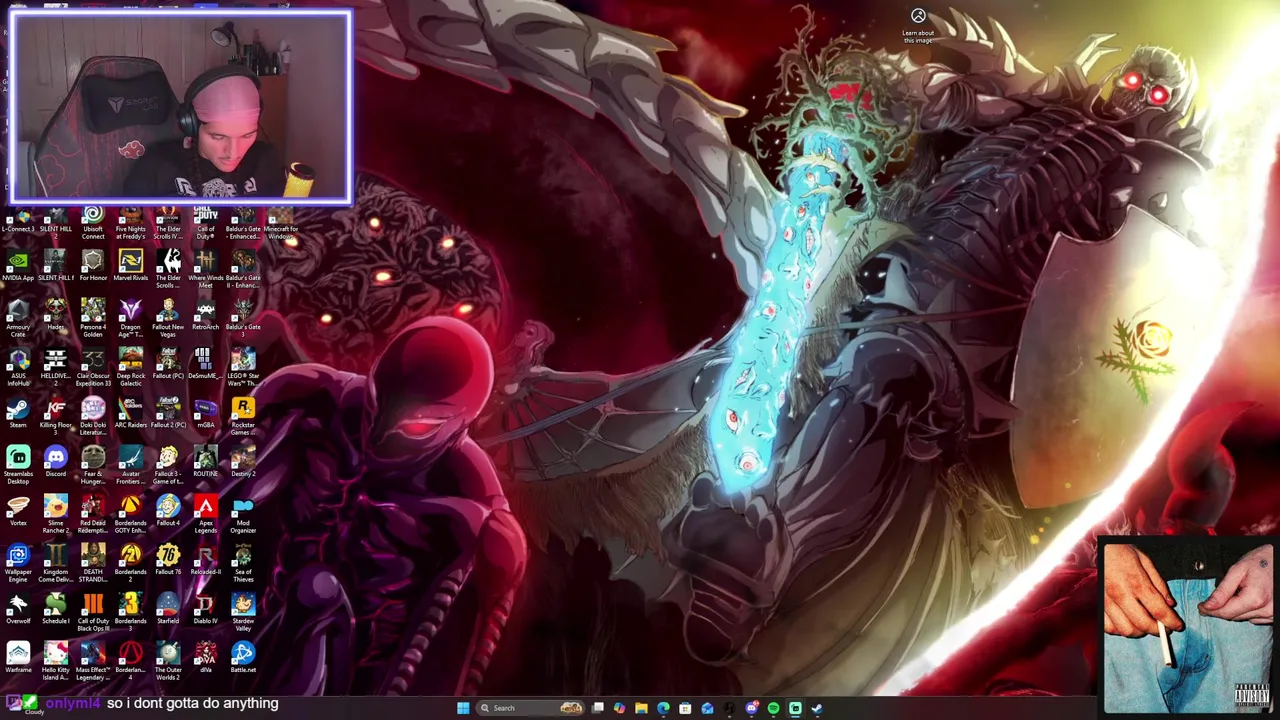Open Hades game shortcut
1280x720 pixels.
55,316
